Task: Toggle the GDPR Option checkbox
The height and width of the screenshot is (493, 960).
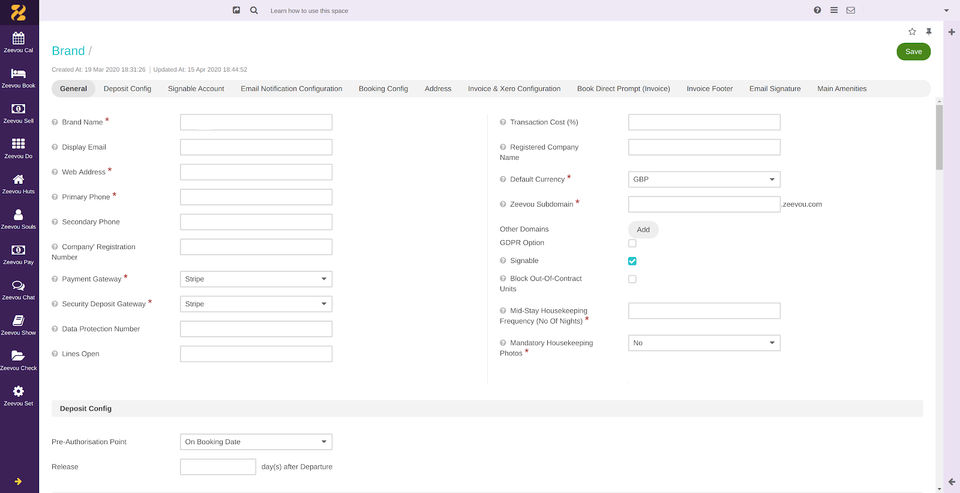Action: pyautogui.click(x=632, y=243)
